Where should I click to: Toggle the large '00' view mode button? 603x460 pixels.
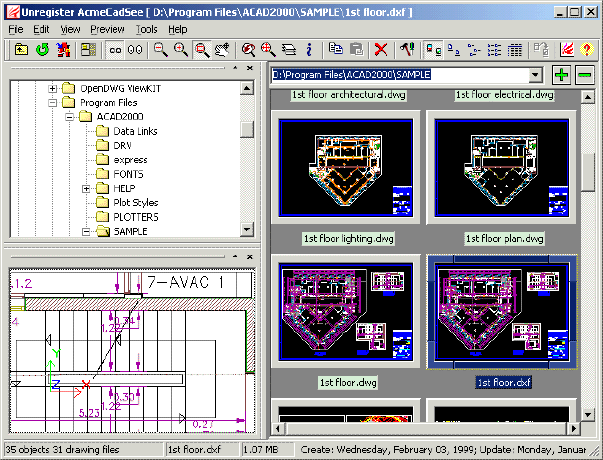tap(135, 50)
